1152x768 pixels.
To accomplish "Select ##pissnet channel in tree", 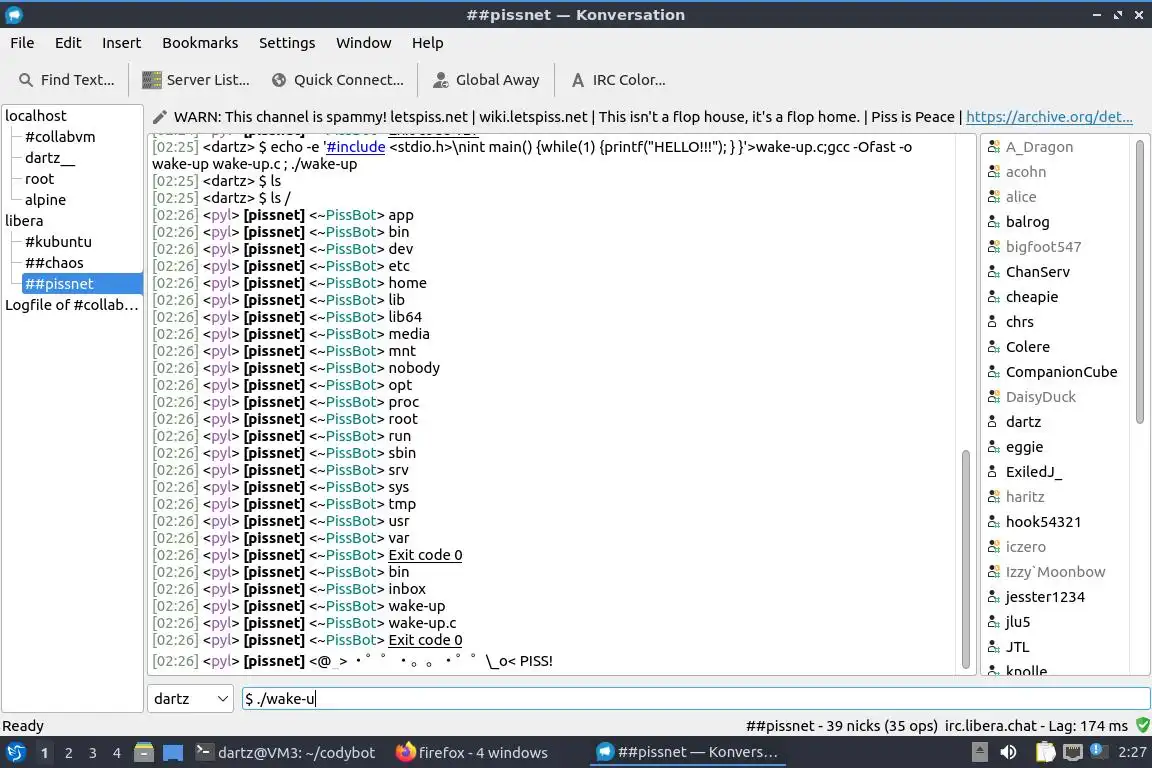I will coord(82,284).
